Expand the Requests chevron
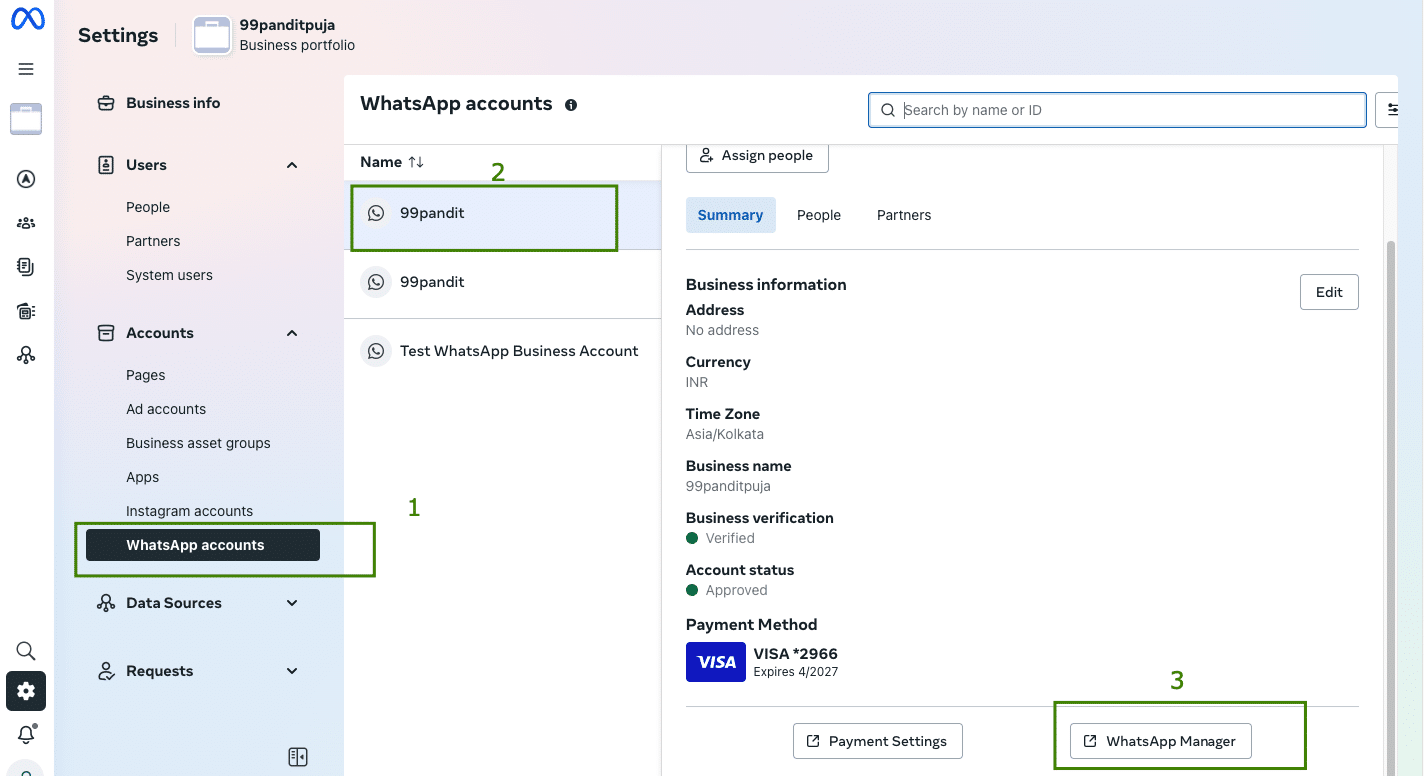This screenshot has width=1424, height=776. (292, 671)
